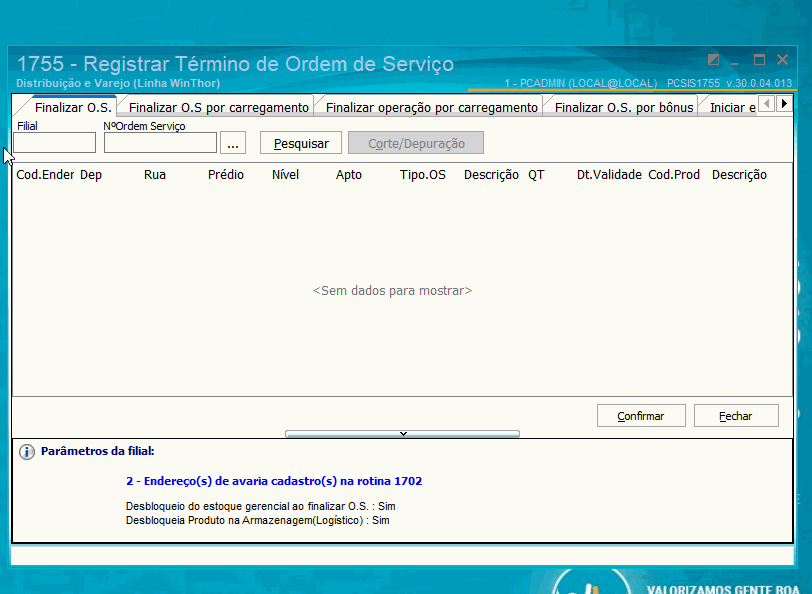Sort by Dt.Validade column header
812x594 pixels.
(x=609, y=175)
